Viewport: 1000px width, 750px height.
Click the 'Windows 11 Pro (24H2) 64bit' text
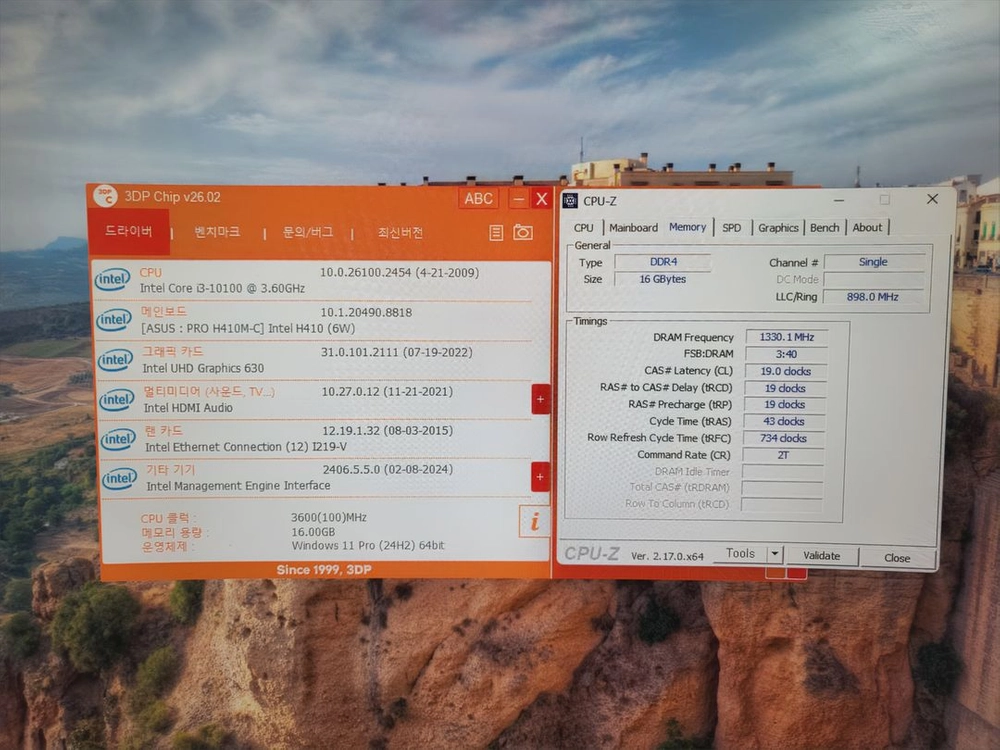[368, 545]
